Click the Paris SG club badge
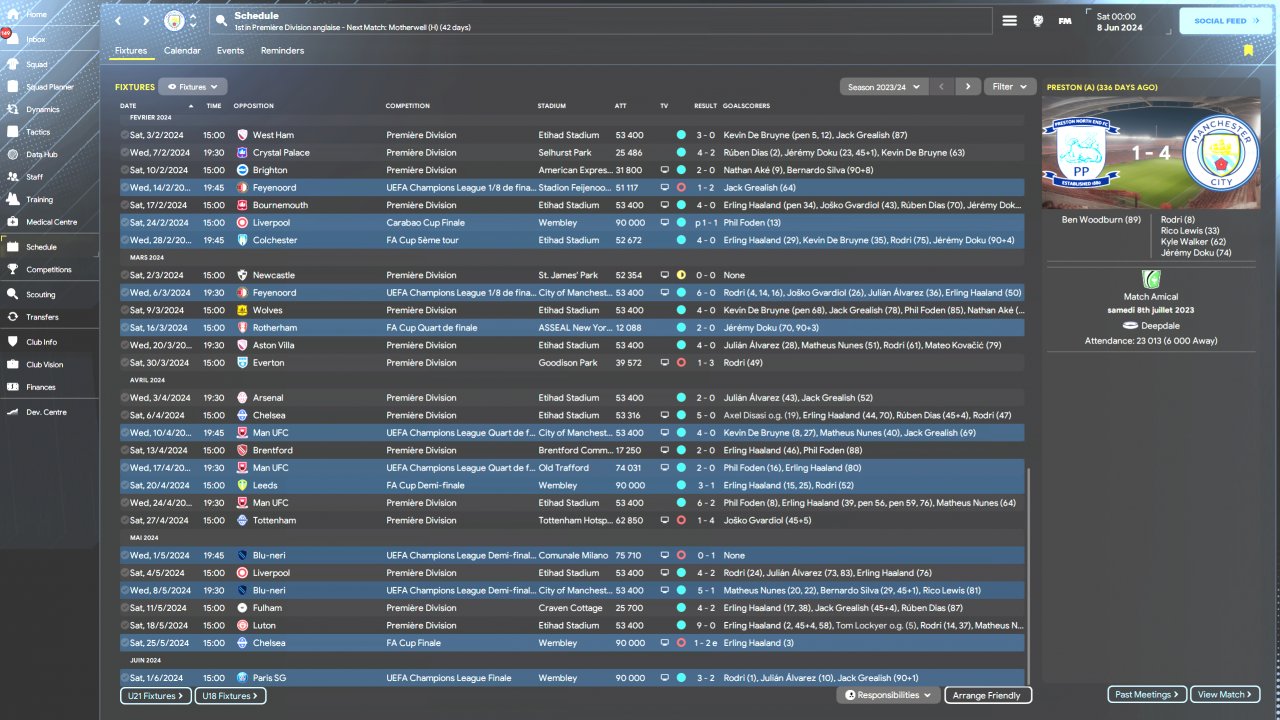 (242, 678)
